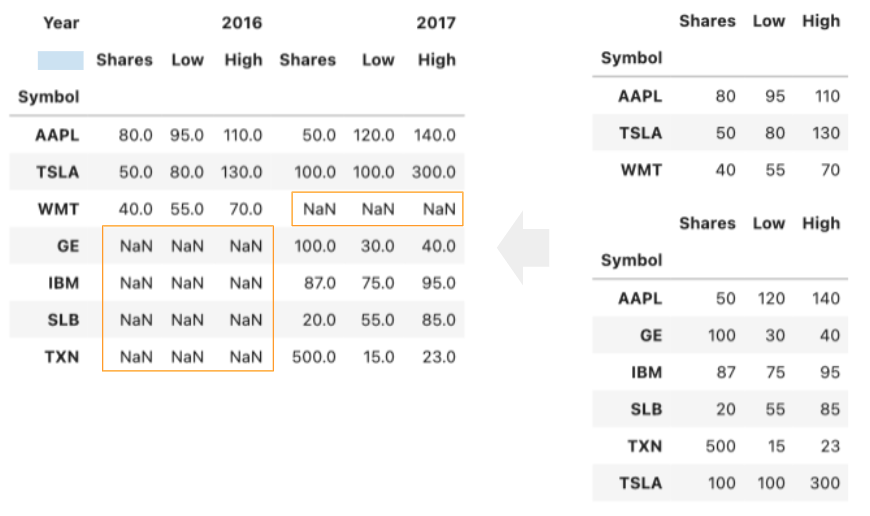
Task: Click the Shares header of top-right table
Action: click(707, 21)
